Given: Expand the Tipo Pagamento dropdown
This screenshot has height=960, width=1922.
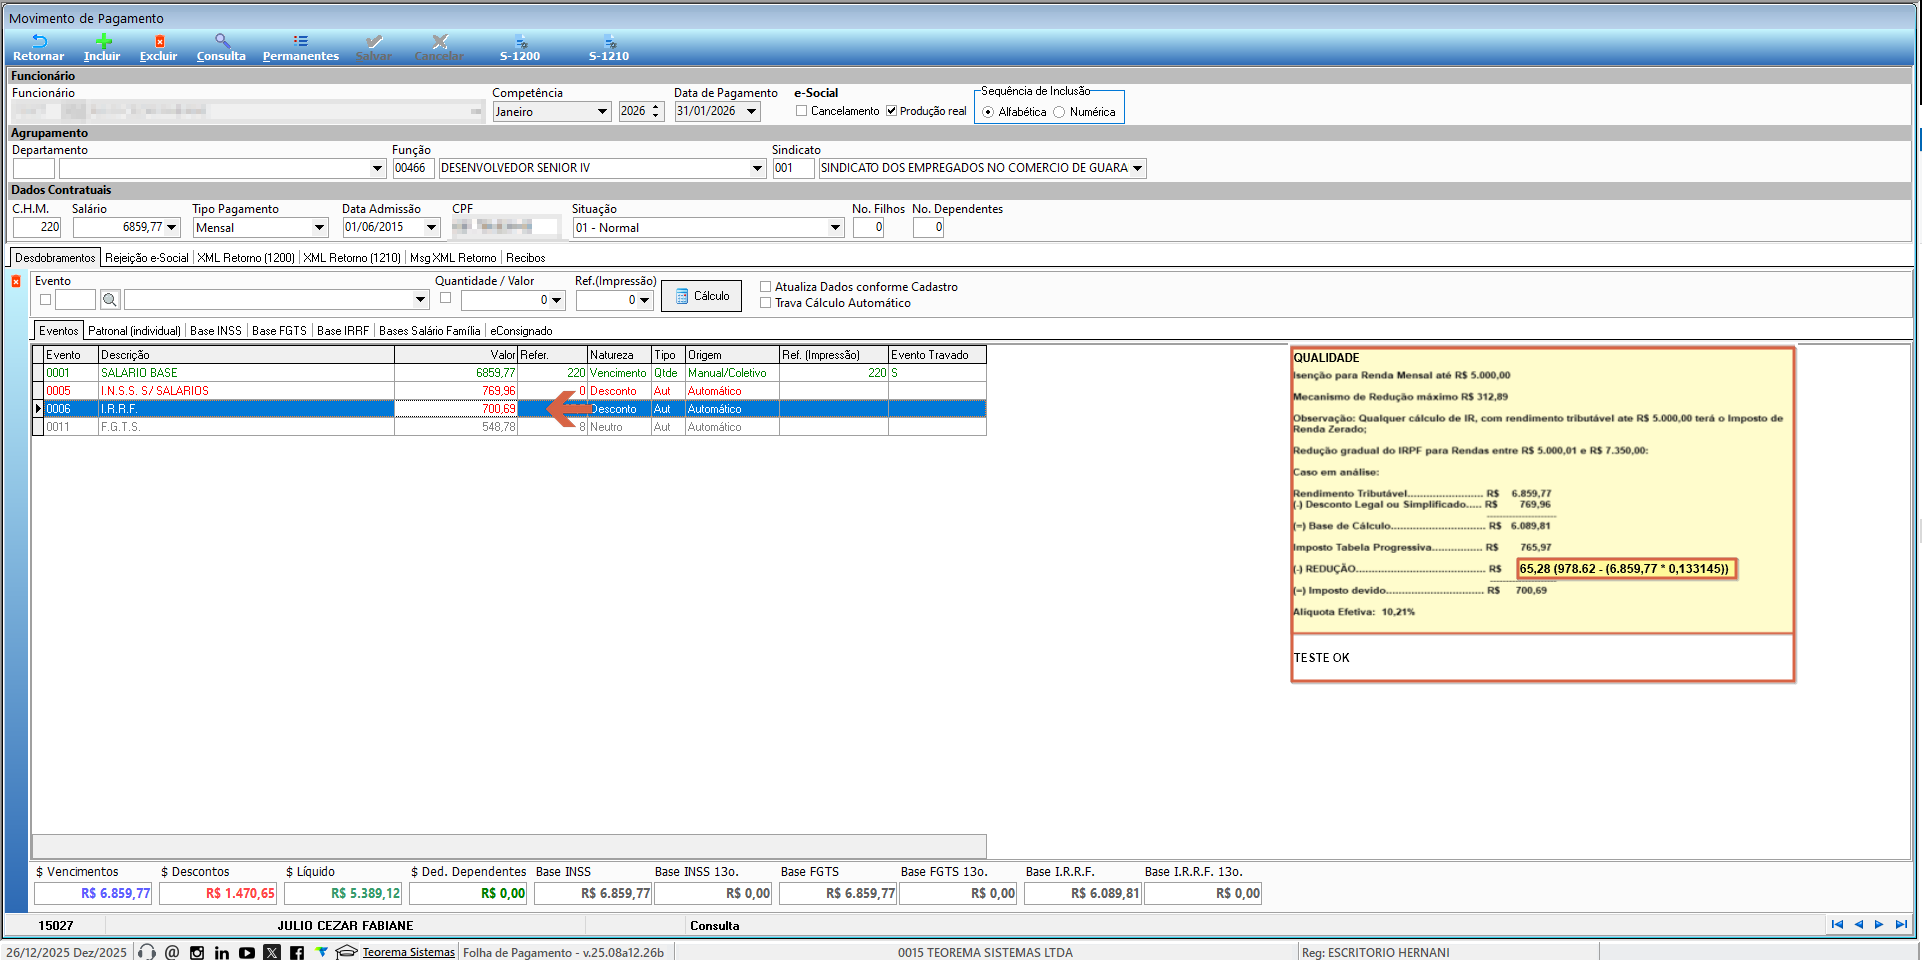Looking at the screenshot, I should click(x=319, y=228).
